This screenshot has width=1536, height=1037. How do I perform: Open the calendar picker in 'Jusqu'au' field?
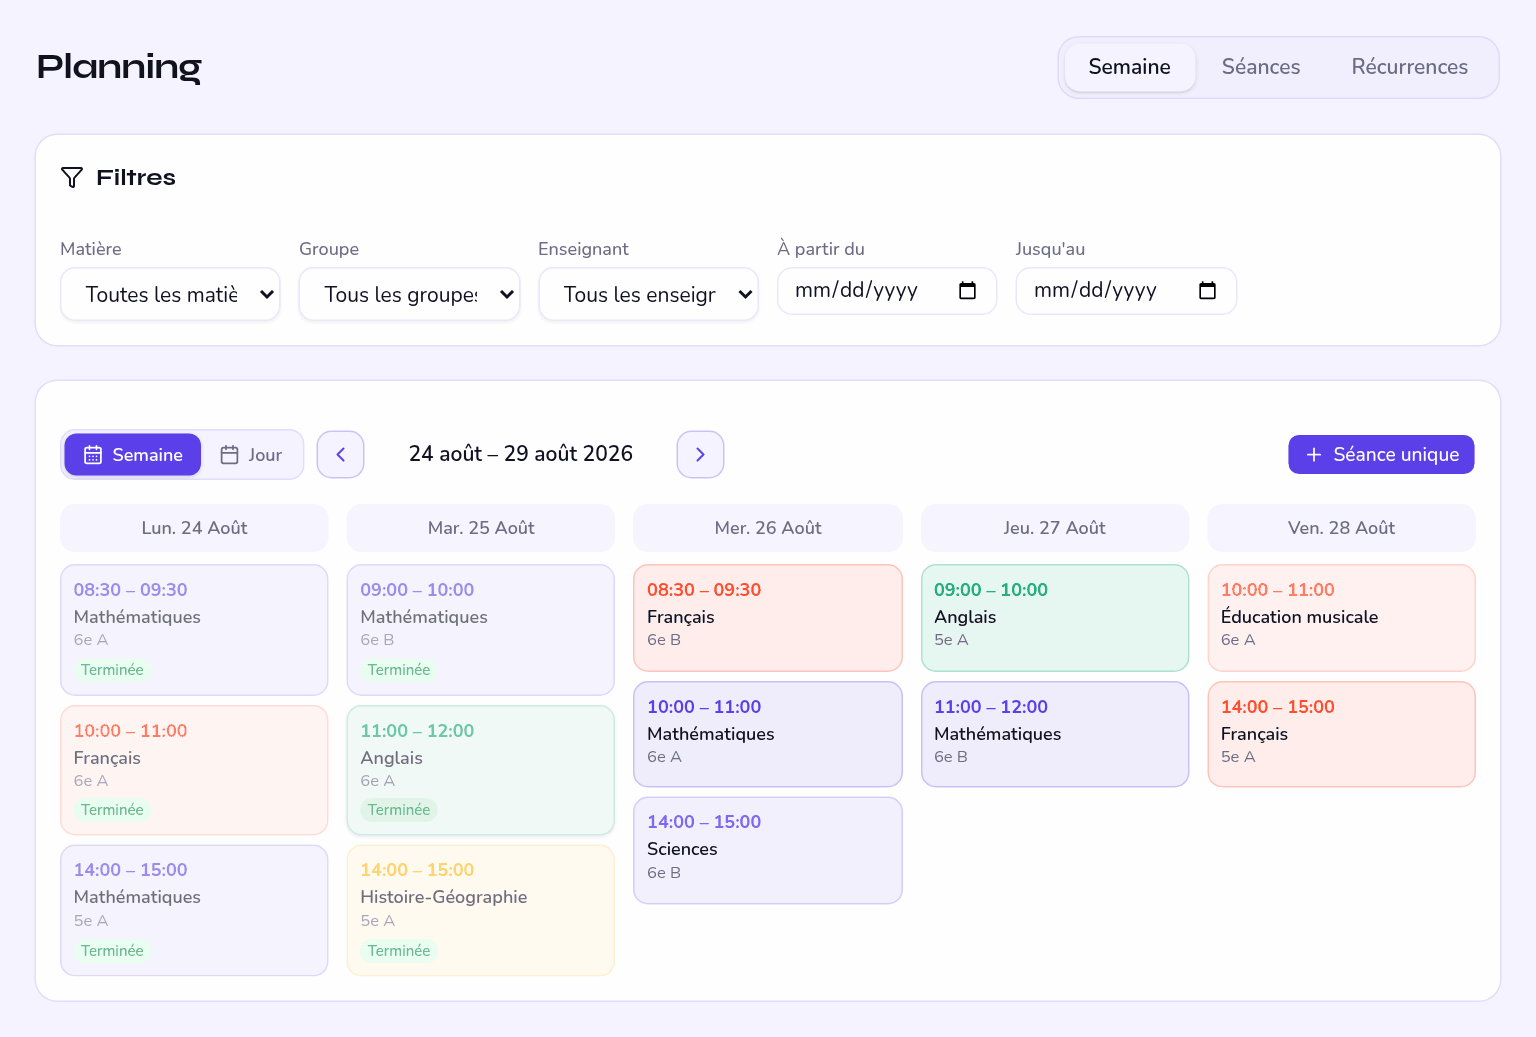[1207, 291]
